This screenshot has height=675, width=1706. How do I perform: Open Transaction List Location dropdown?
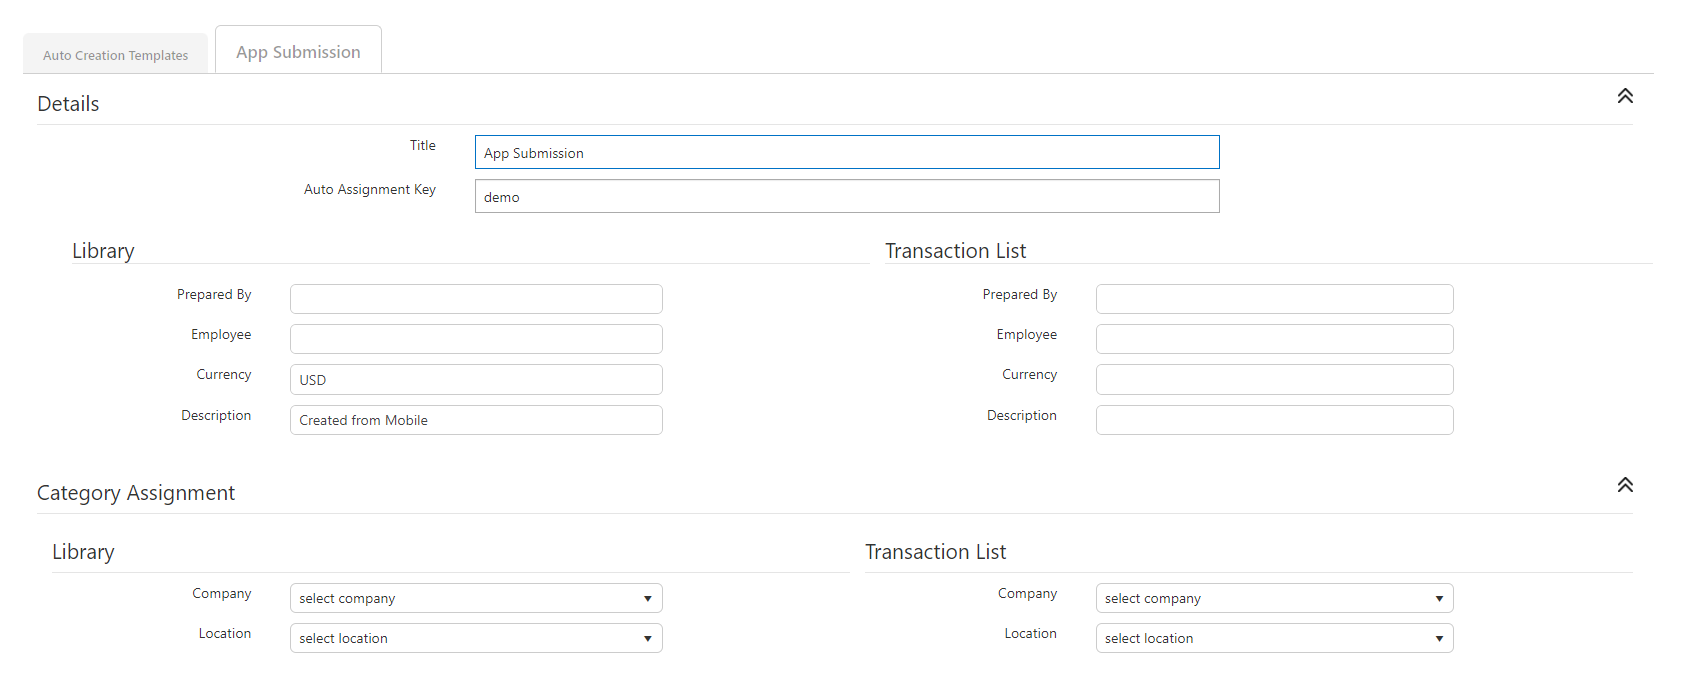[1274, 638]
